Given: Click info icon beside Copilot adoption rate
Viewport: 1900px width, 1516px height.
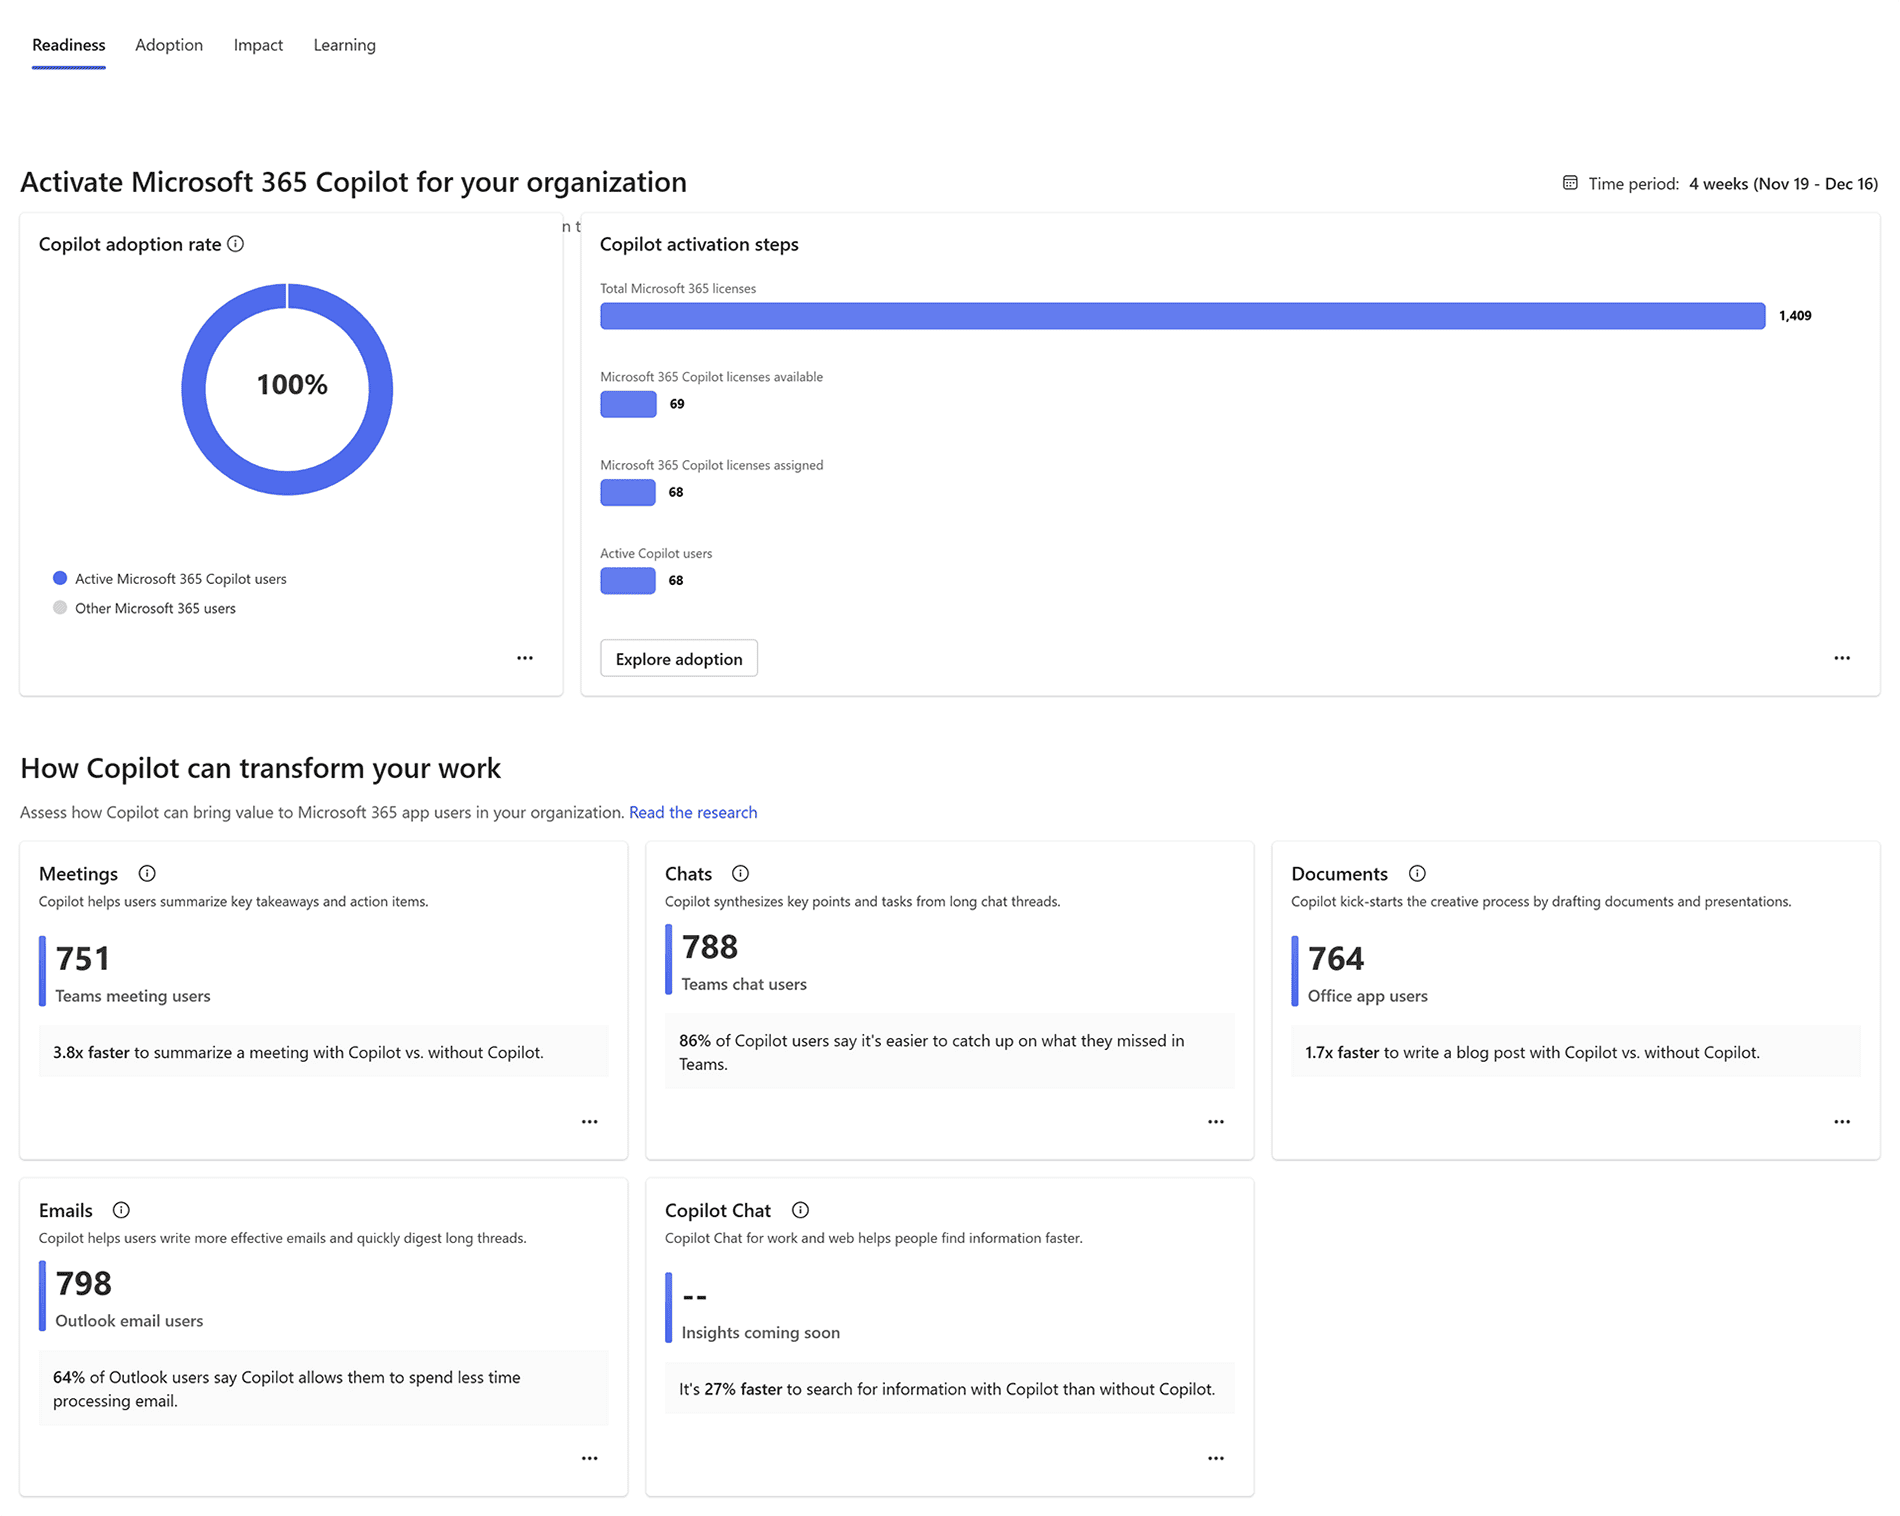Looking at the screenshot, I should tap(236, 244).
